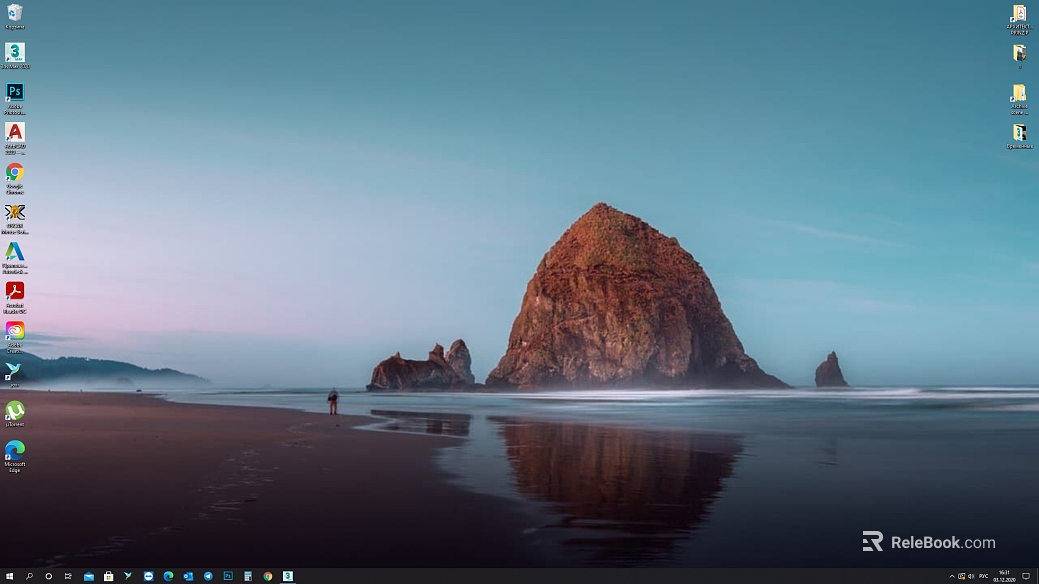Open Adobe Photoshop desktop shortcut

(x=14, y=92)
